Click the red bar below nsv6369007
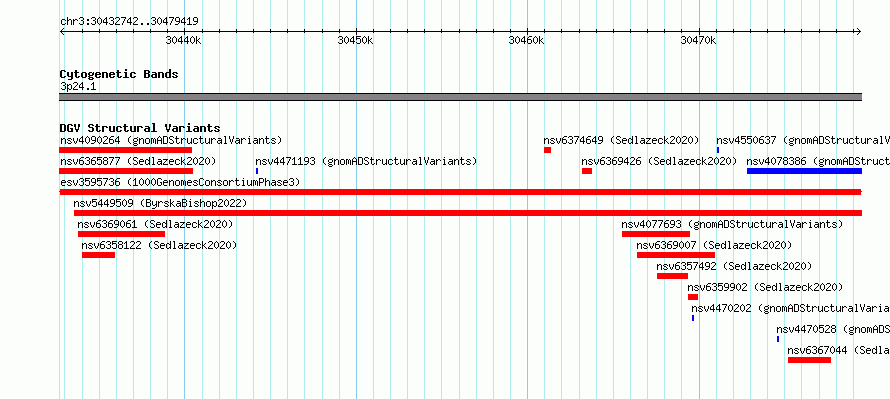 pyautogui.click(x=675, y=255)
